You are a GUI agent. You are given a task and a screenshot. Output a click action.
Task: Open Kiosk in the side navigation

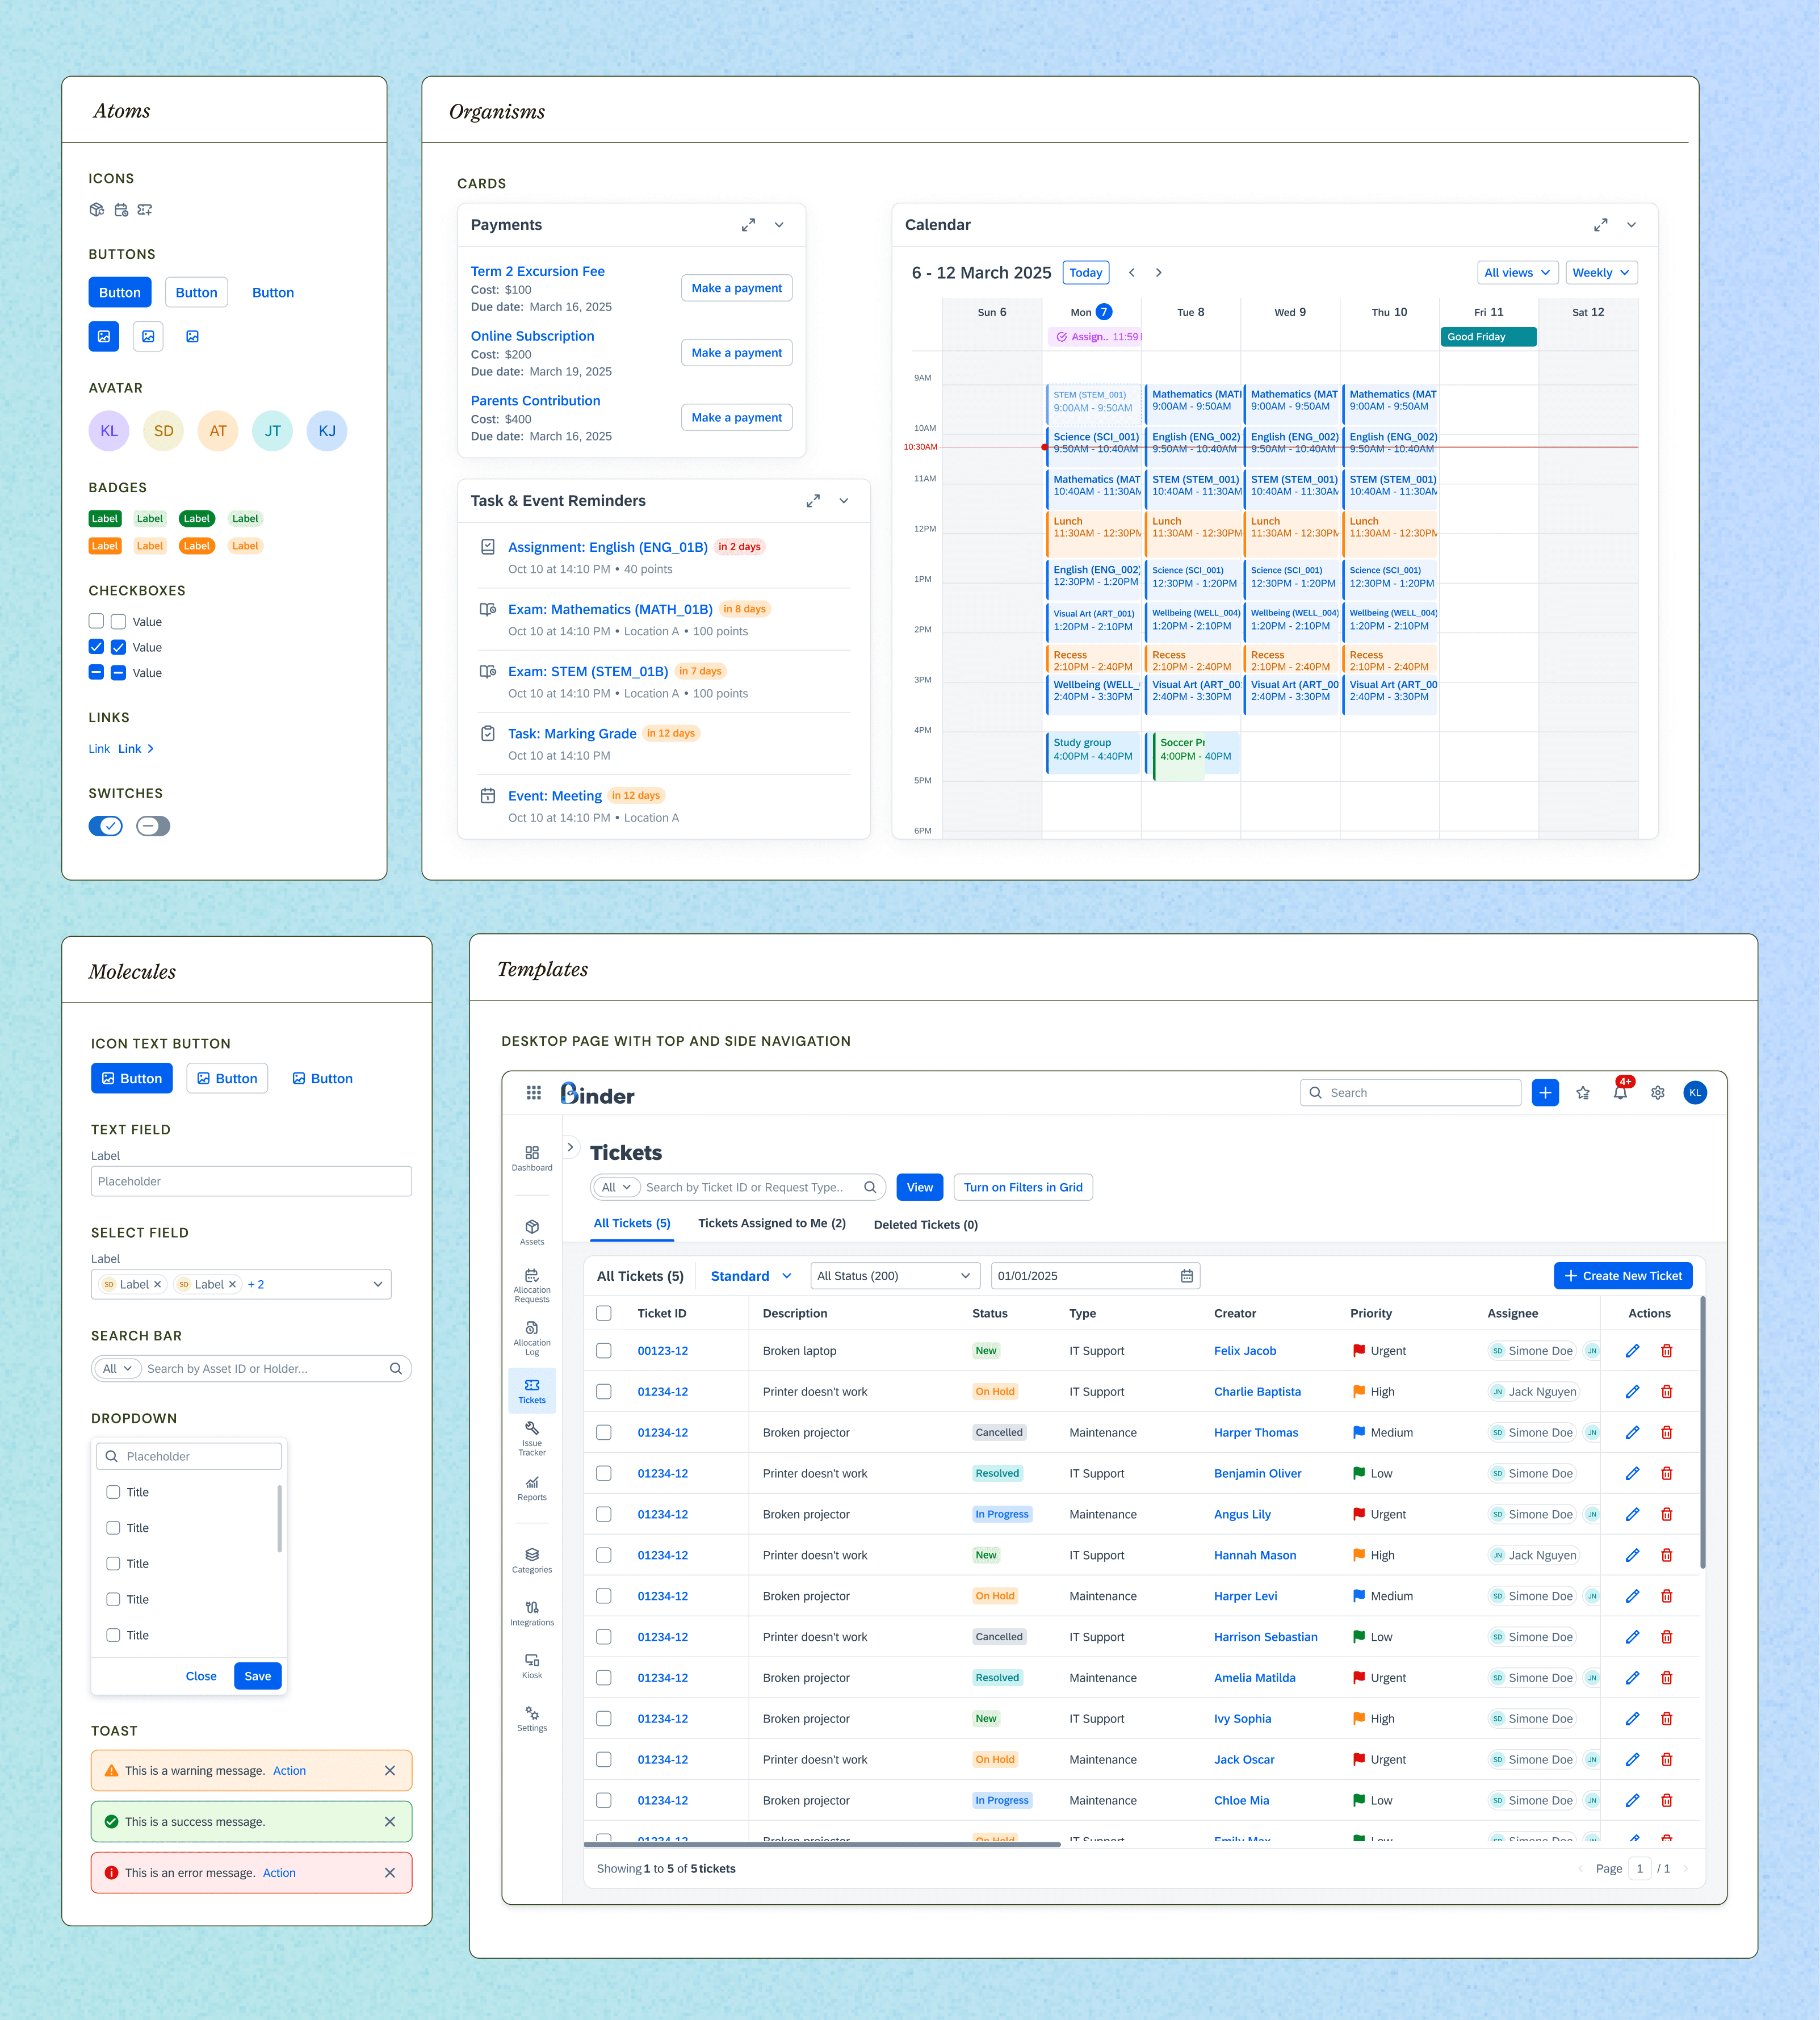[532, 1667]
